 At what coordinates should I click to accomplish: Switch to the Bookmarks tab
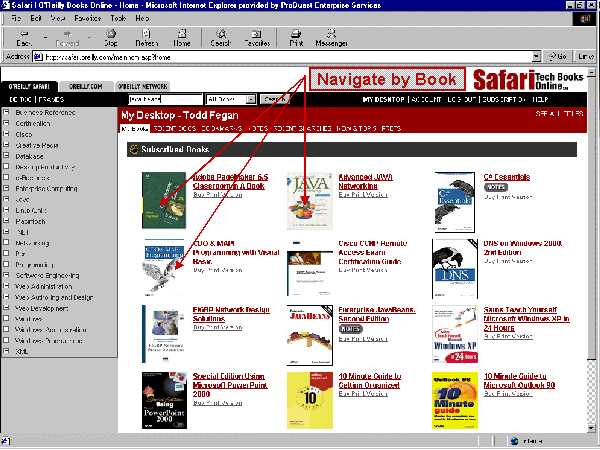point(222,129)
